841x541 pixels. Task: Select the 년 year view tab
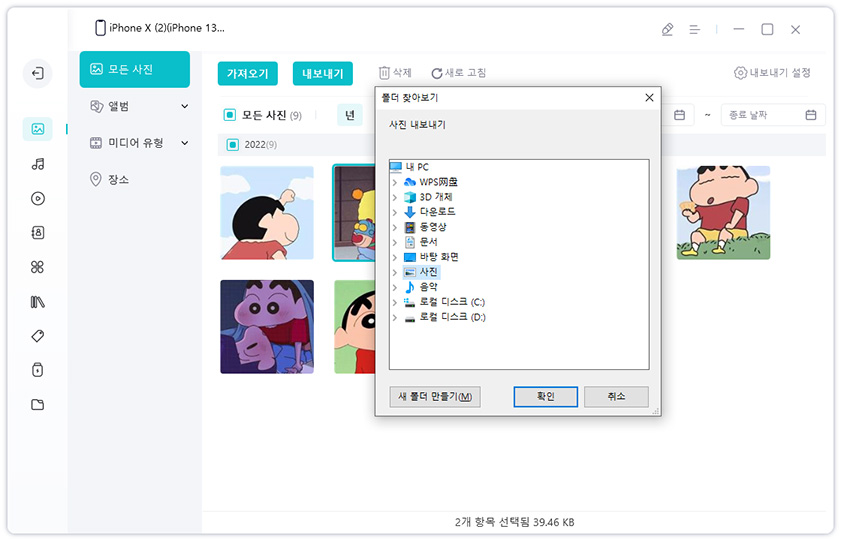(350, 115)
